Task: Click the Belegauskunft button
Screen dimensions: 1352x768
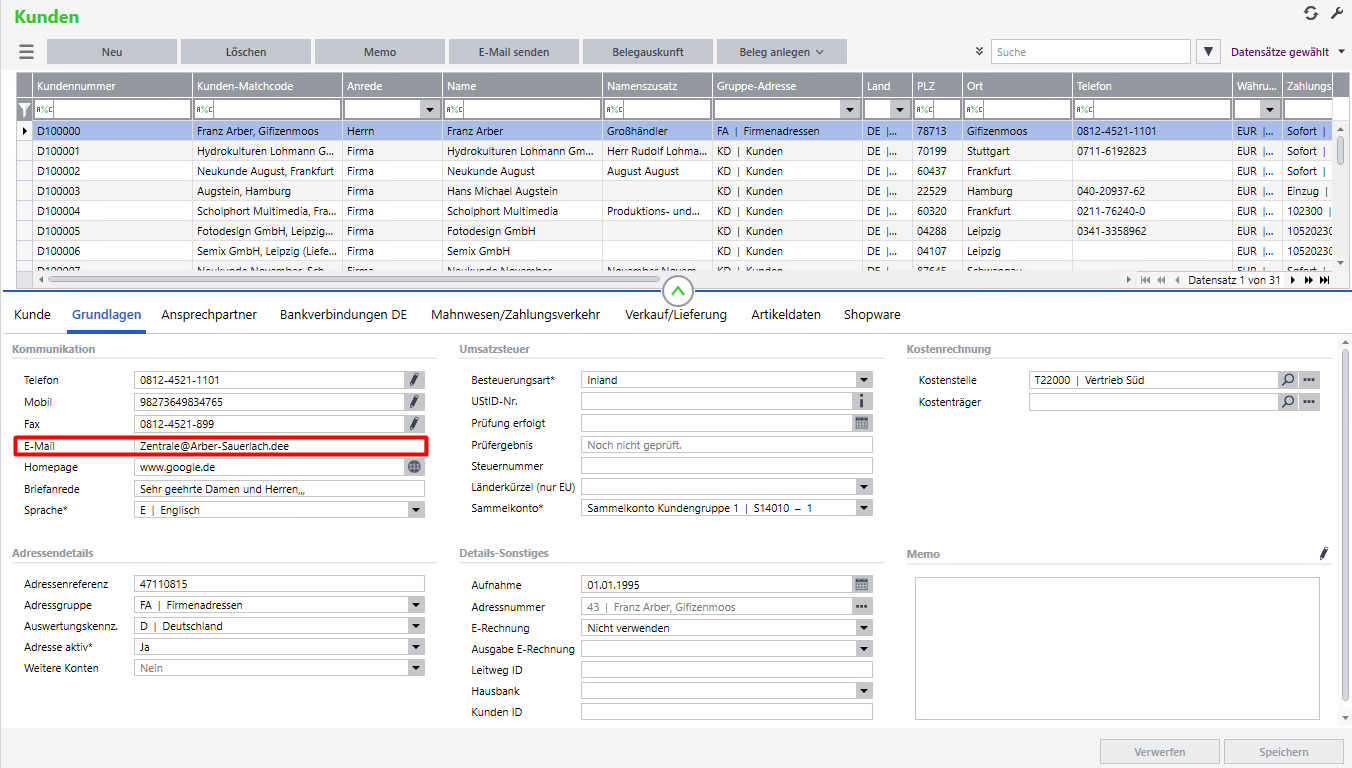Action: pyautogui.click(x=648, y=52)
